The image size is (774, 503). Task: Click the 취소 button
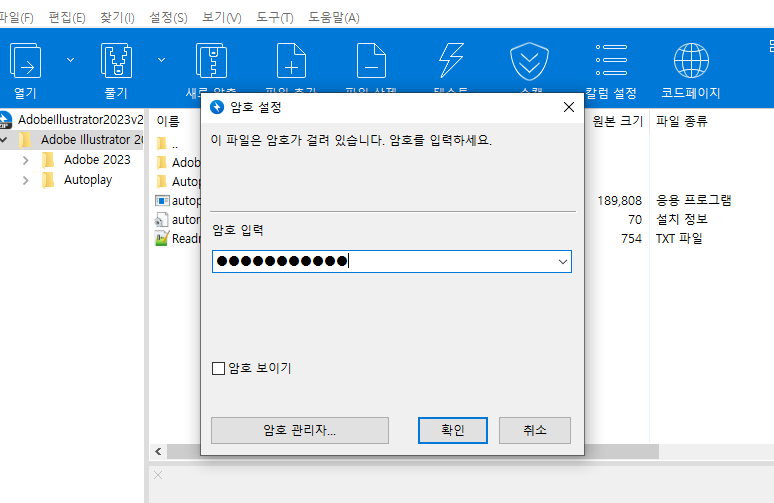click(535, 430)
